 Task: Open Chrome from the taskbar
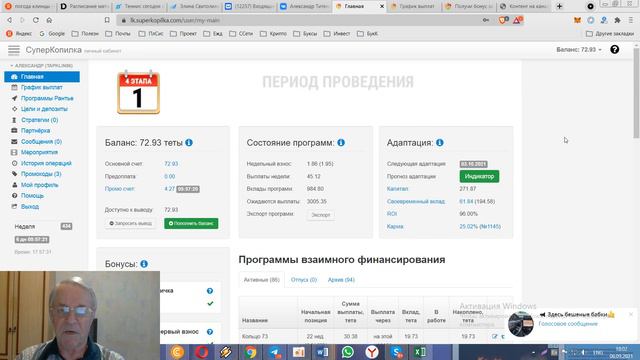point(250,352)
